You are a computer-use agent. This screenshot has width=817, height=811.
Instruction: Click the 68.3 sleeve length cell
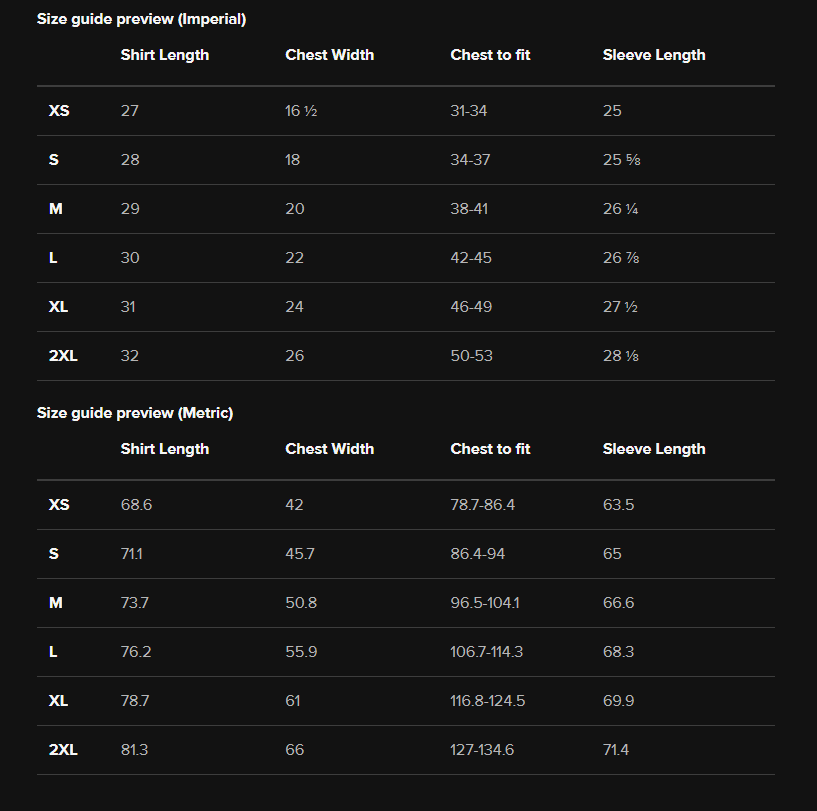pos(618,652)
